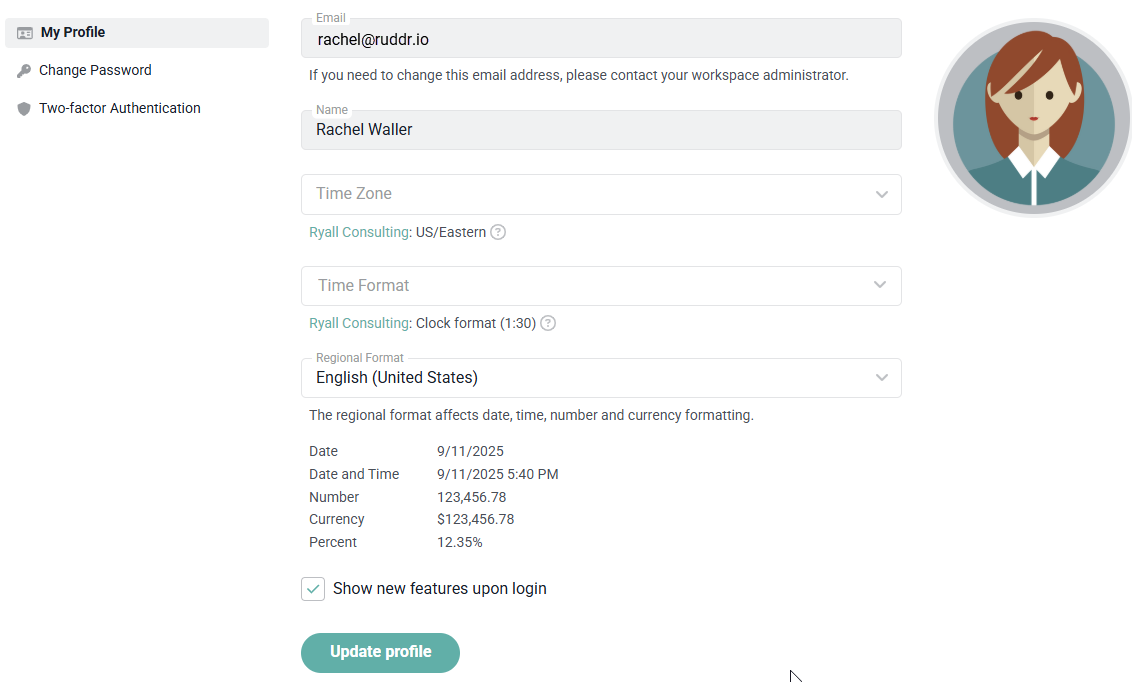Viewport: 1132px width, 682px height.
Task: Click the Regional Format chevron arrow
Action: 881,378
